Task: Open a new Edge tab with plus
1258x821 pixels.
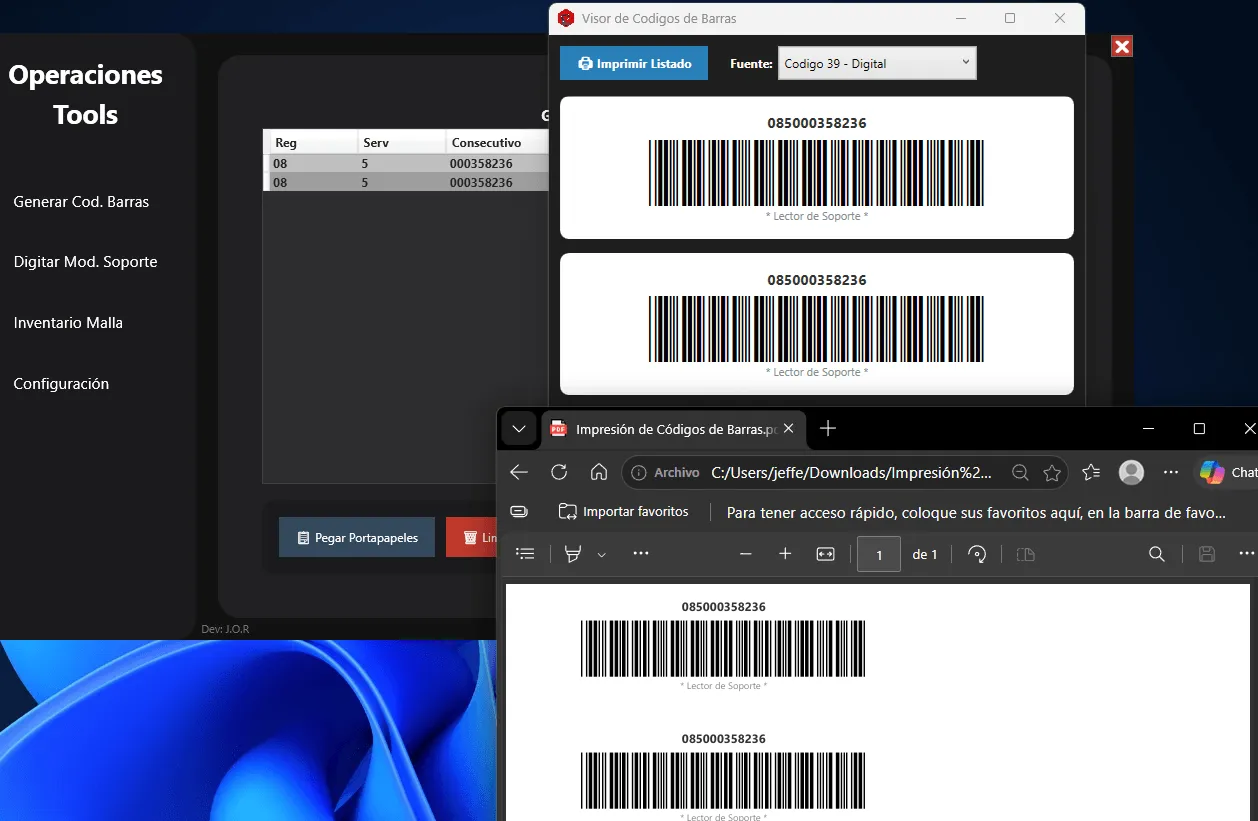Action: click(x=827, y=429)
